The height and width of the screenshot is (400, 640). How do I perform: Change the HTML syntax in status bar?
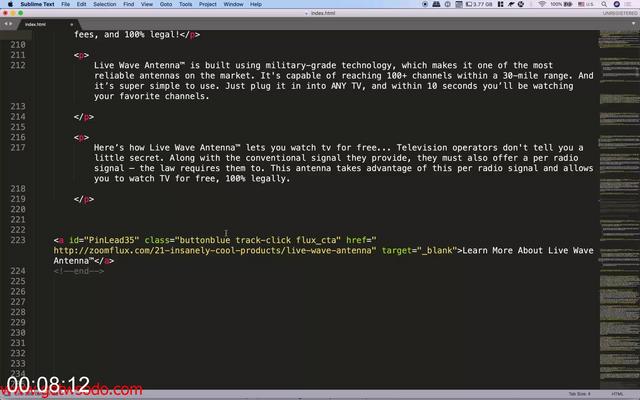tap(617, 394)
